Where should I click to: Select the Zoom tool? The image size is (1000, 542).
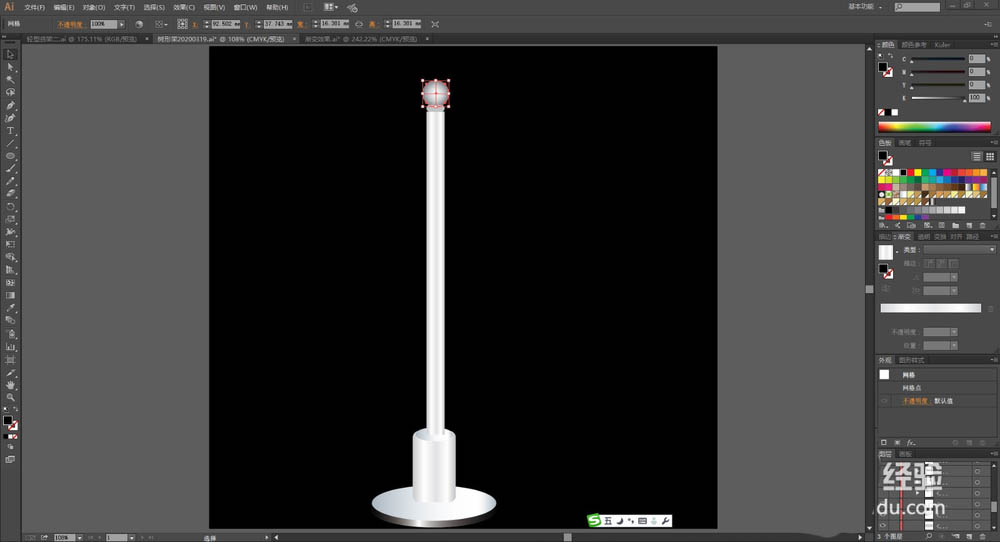10,397
